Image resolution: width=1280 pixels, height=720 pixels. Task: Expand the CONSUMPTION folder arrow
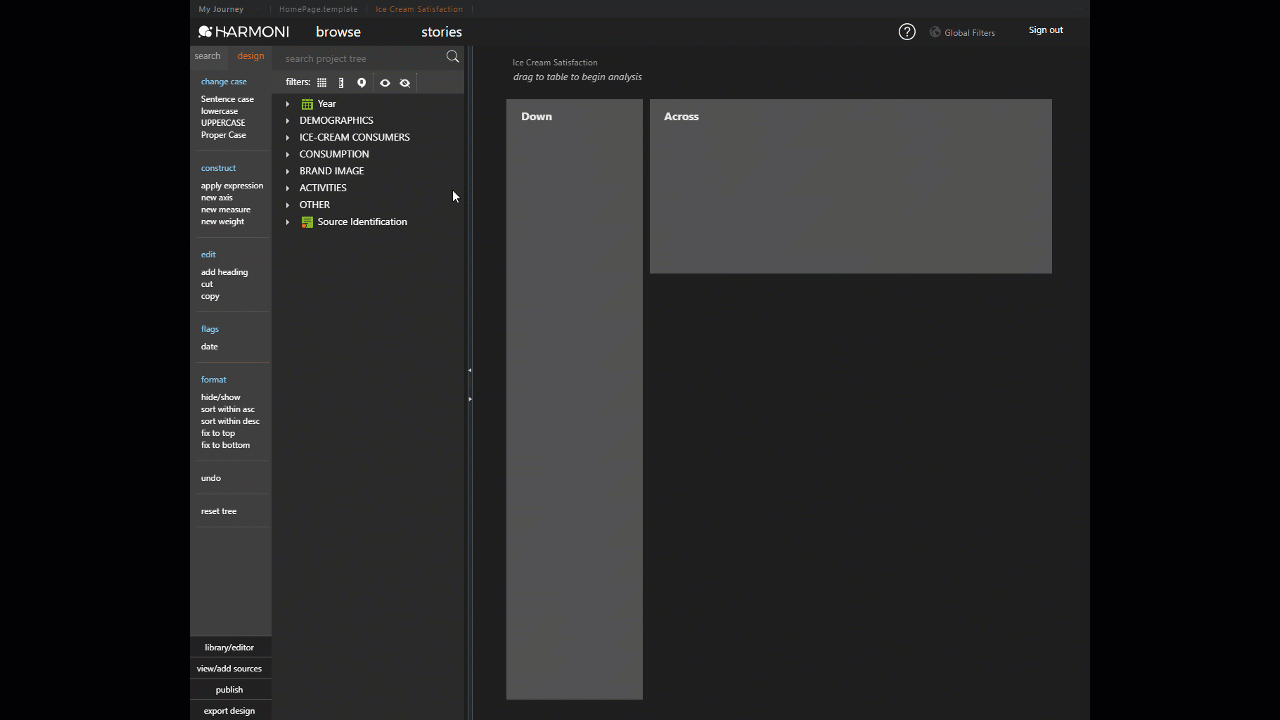[287, 155]
